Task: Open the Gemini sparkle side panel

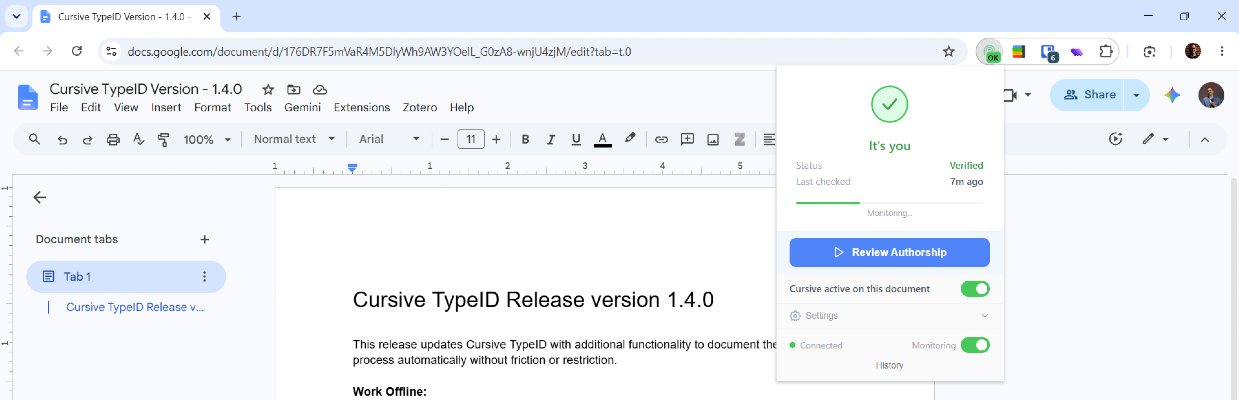Action: click(1173, 95)
